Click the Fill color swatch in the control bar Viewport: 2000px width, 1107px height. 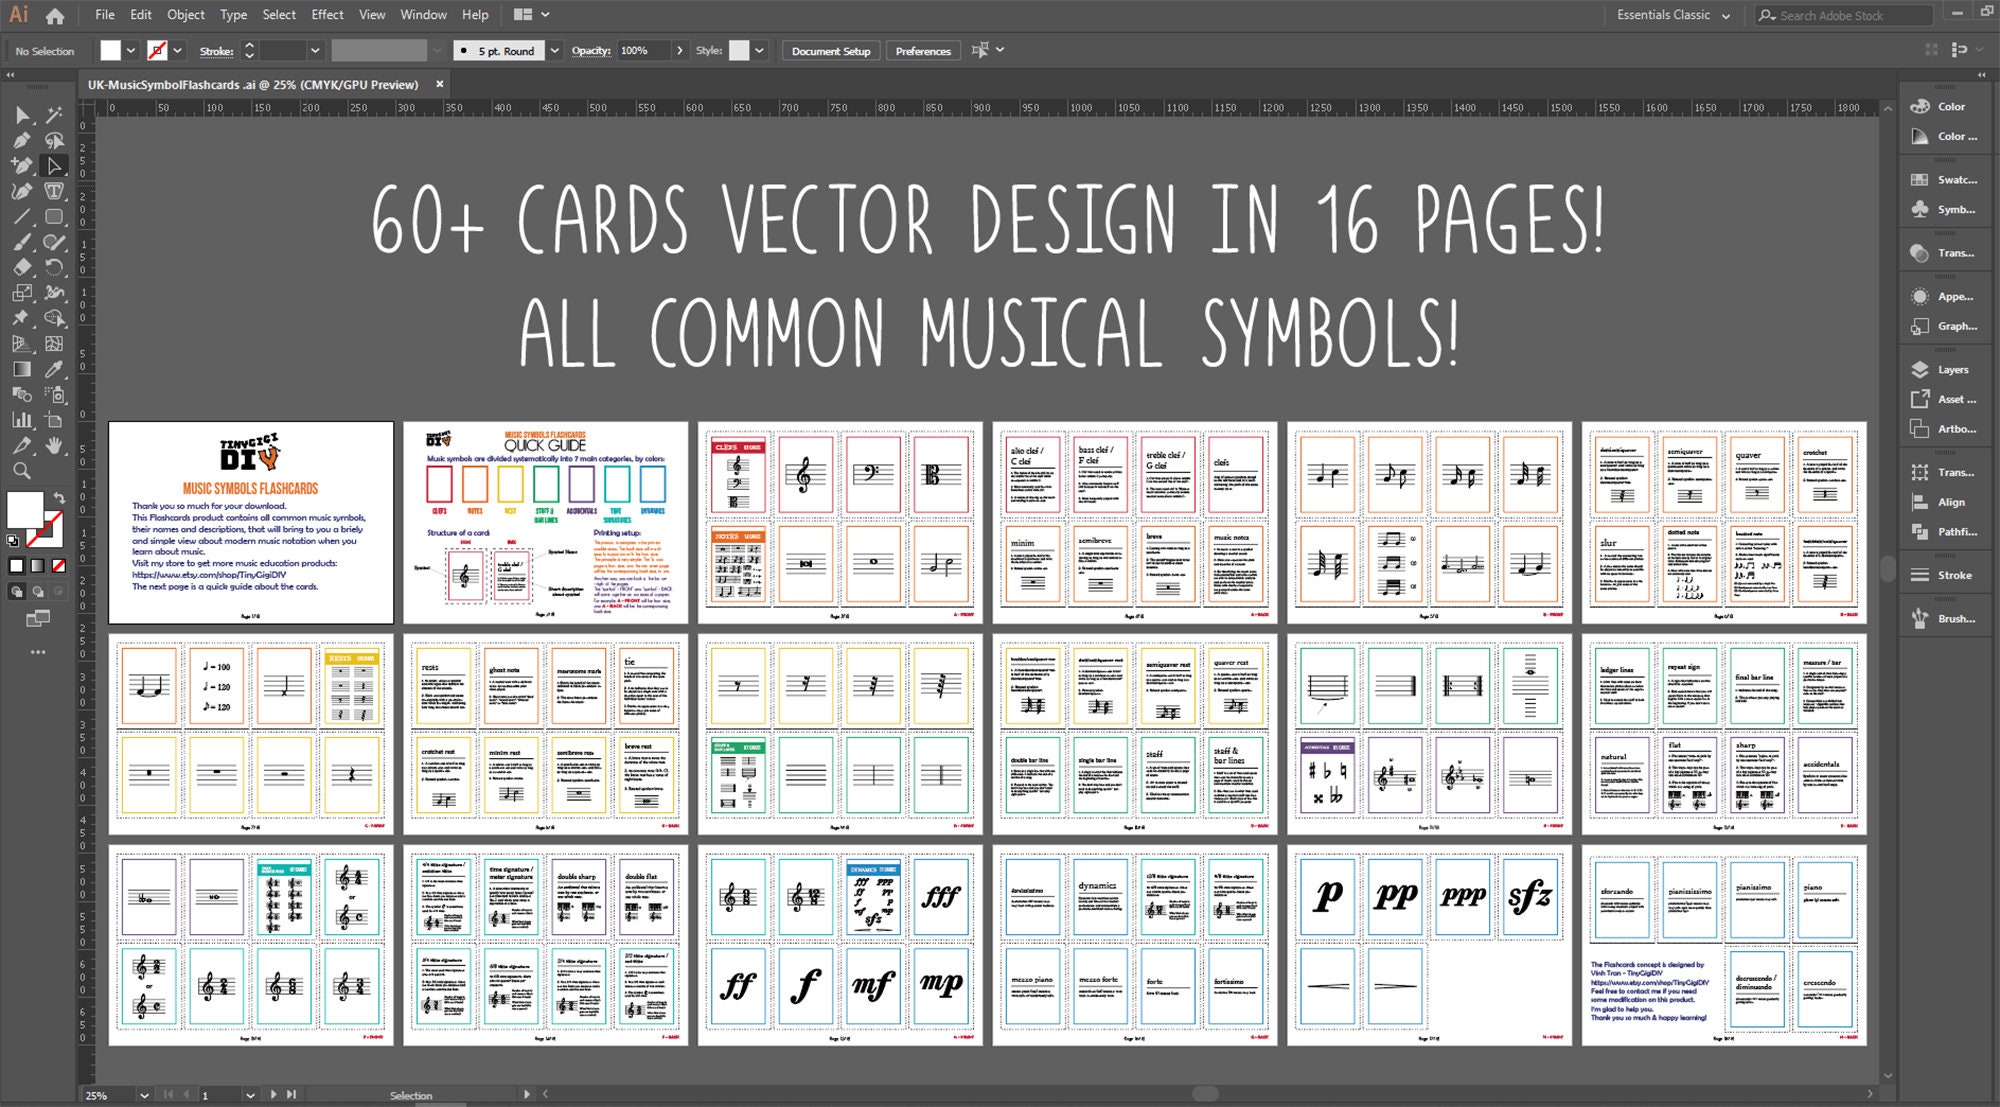coord(110,48)
